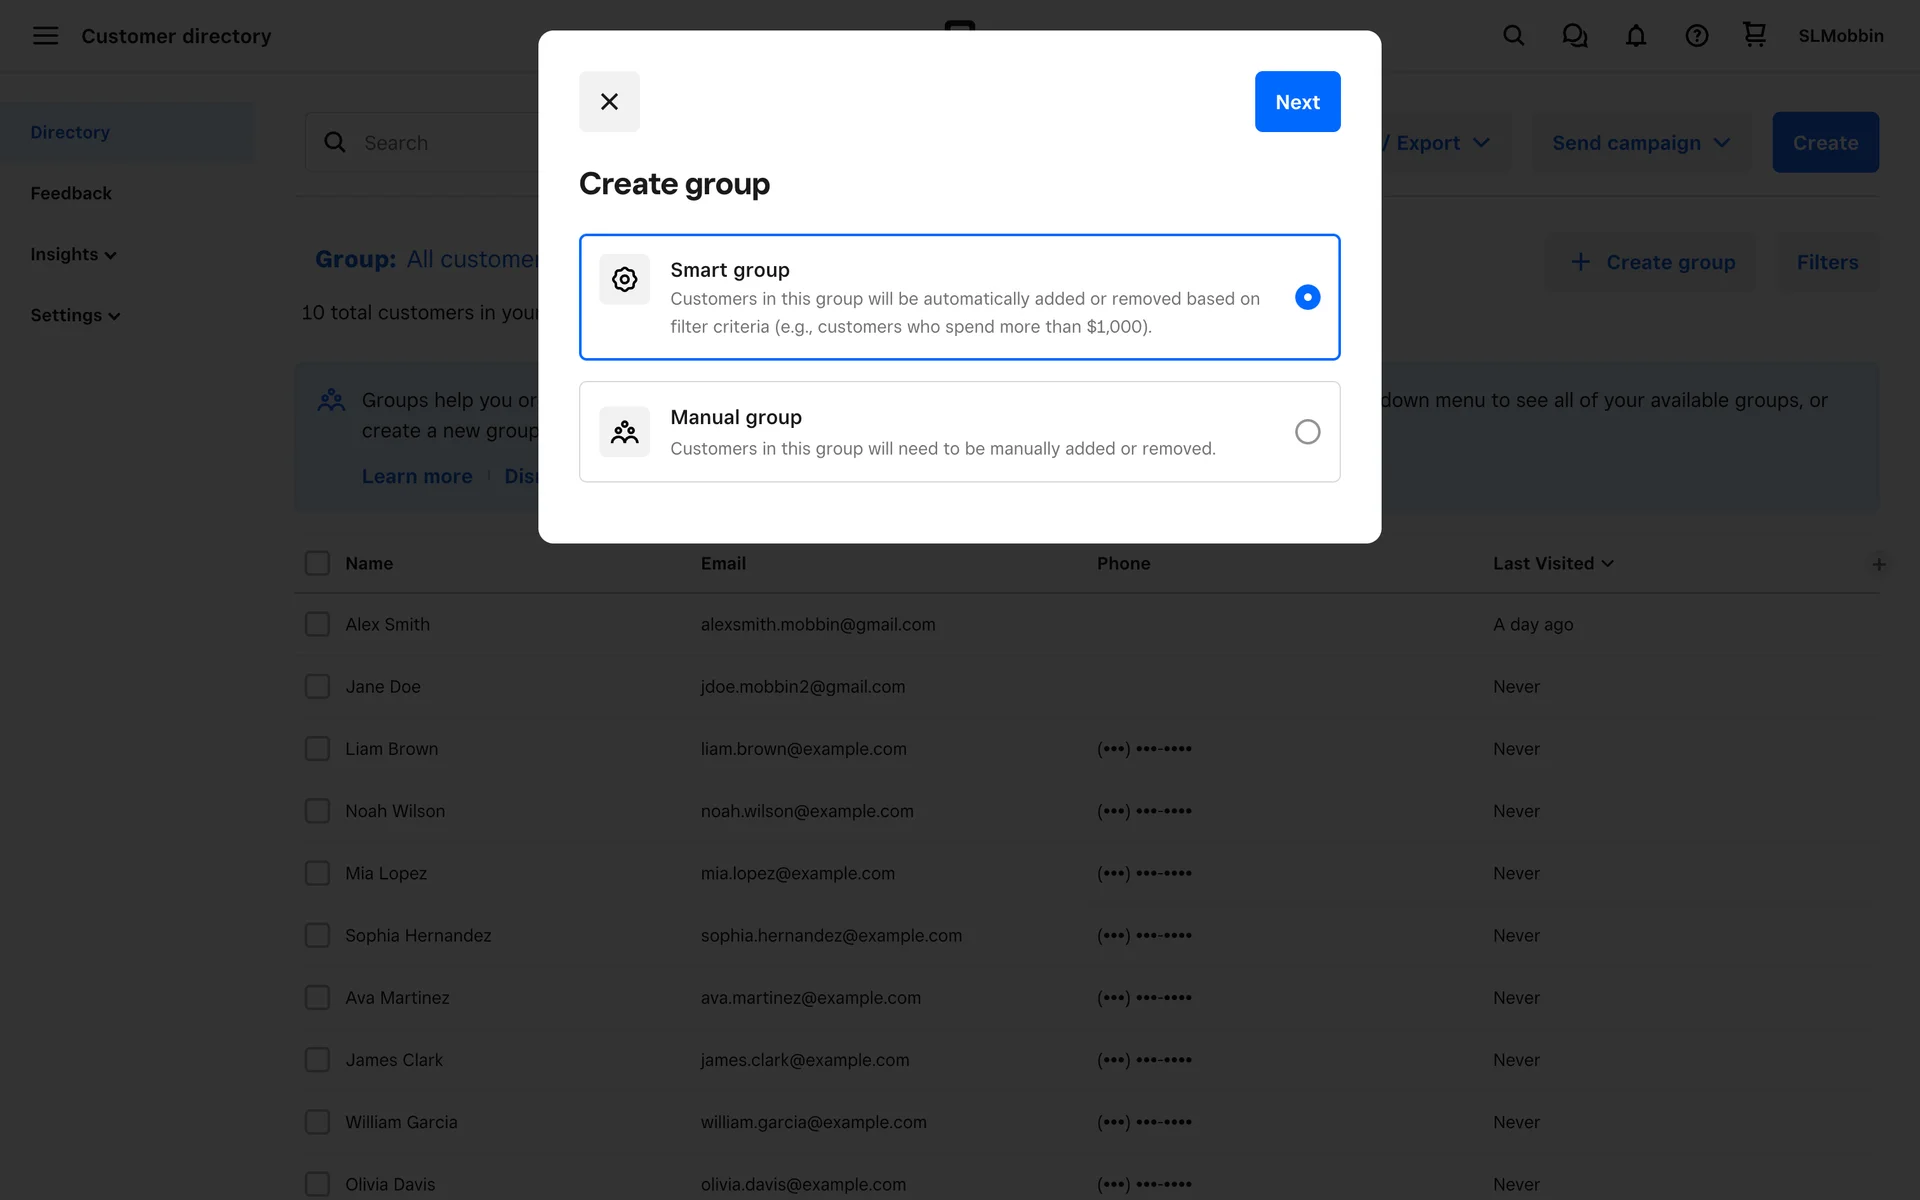Open the hamburger navigation menu
The width and height of the screenshot is (1920, 1200).
click(45, 36)
